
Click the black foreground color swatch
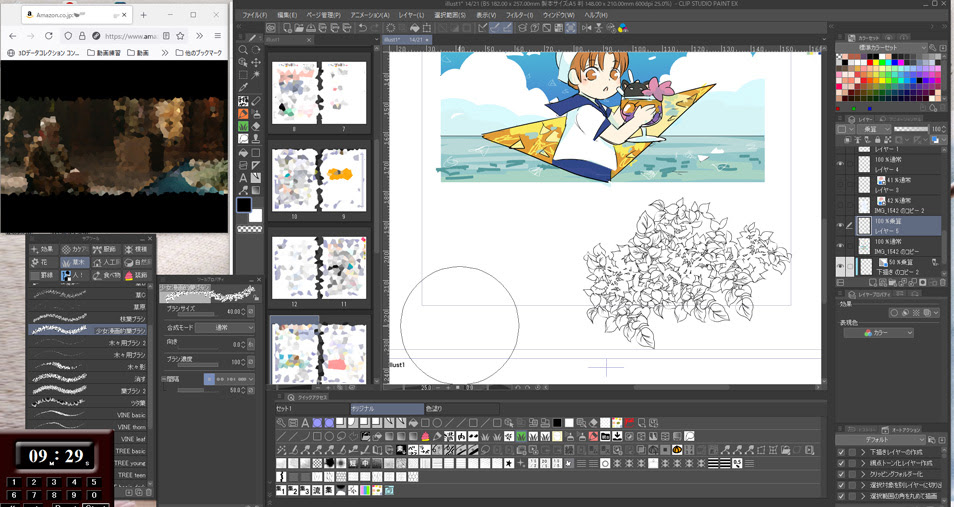244,205
